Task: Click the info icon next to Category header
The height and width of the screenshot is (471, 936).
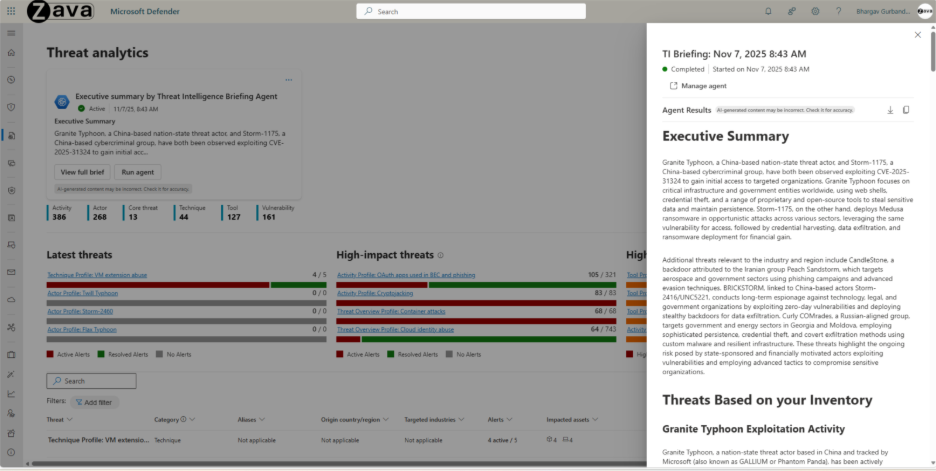Action: pos(183,420)
